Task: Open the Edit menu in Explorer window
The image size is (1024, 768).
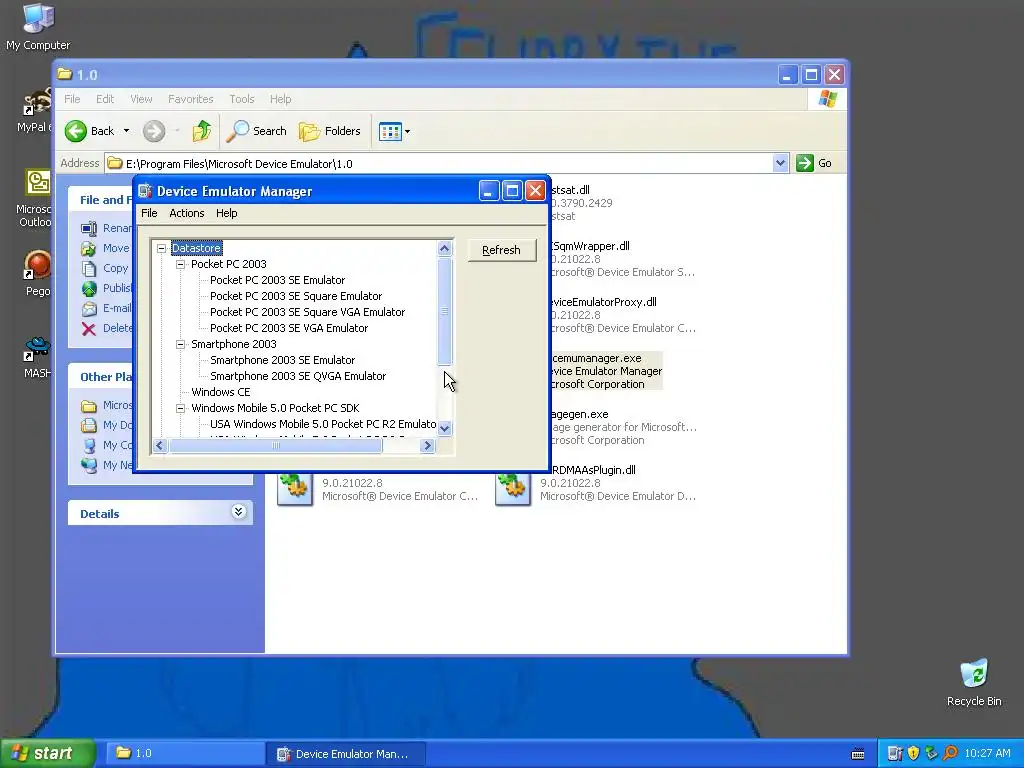Action: pos(104,99)
